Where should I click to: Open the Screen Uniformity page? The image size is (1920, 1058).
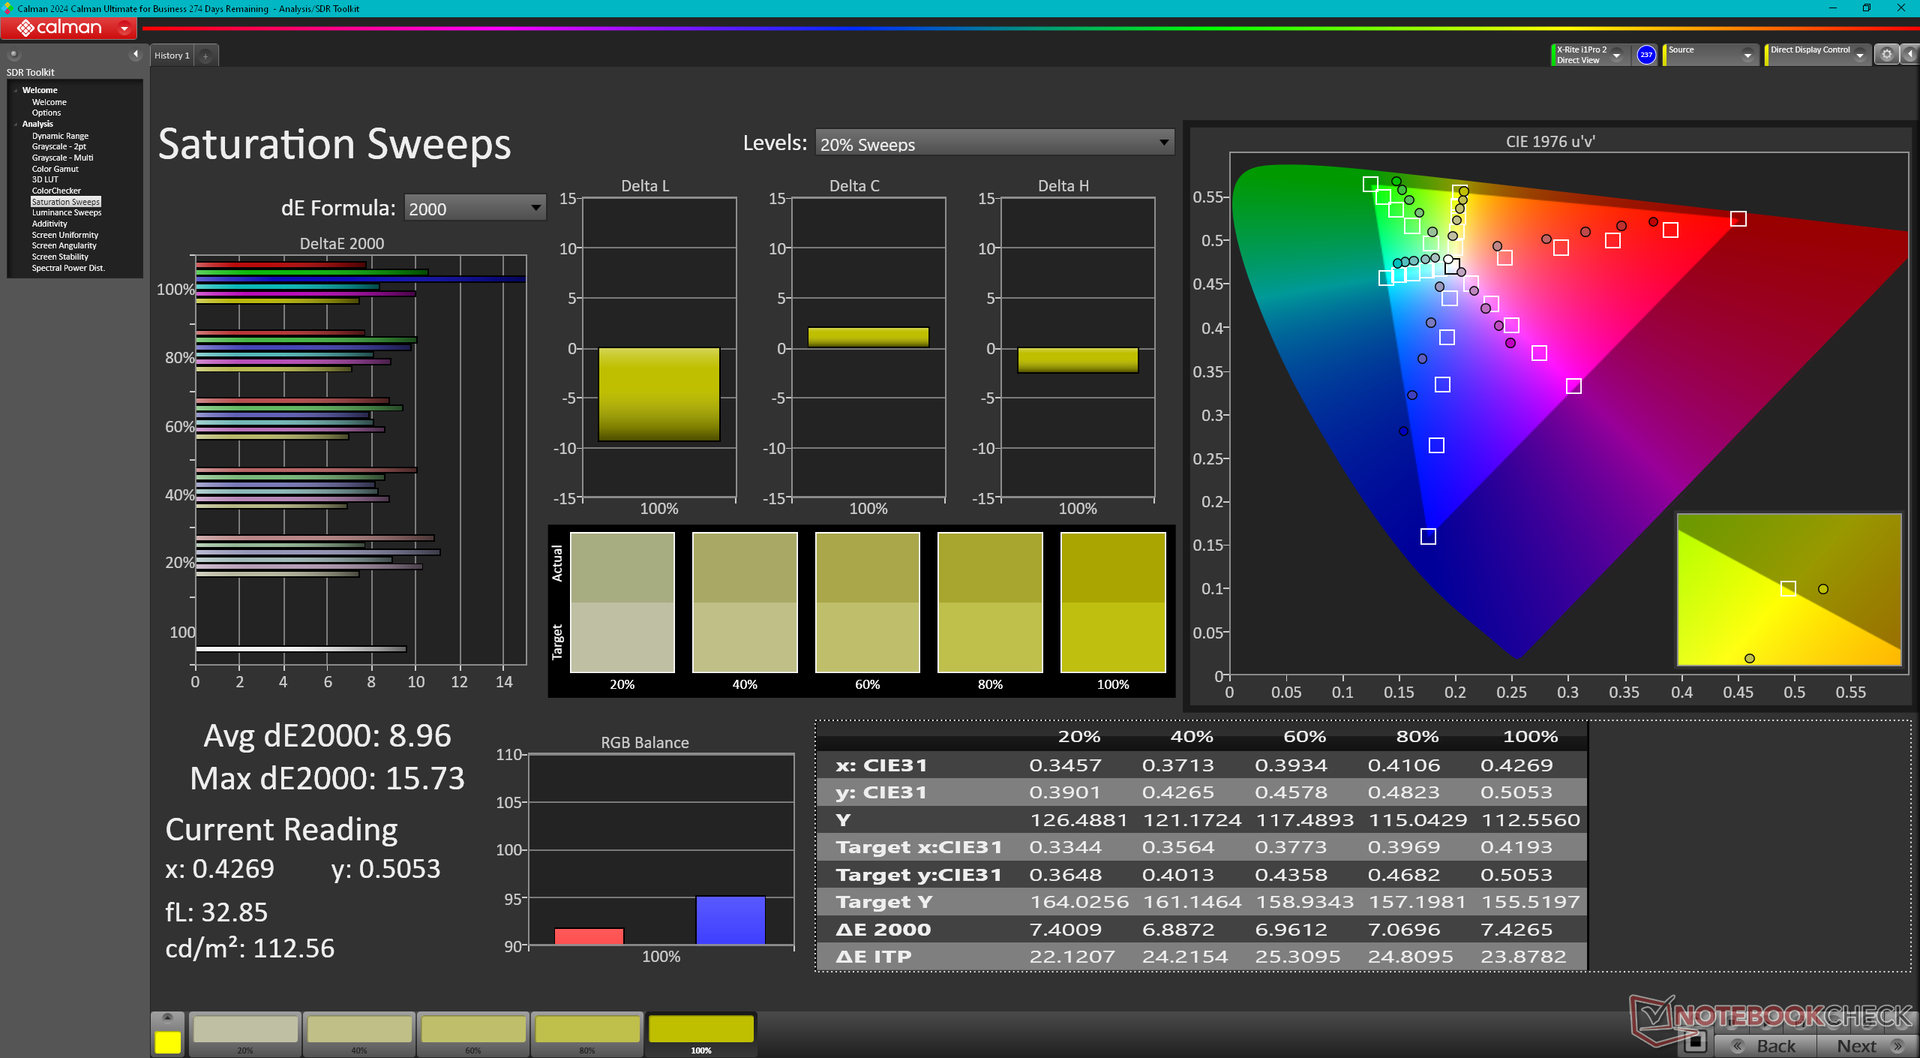pos(65,235)
